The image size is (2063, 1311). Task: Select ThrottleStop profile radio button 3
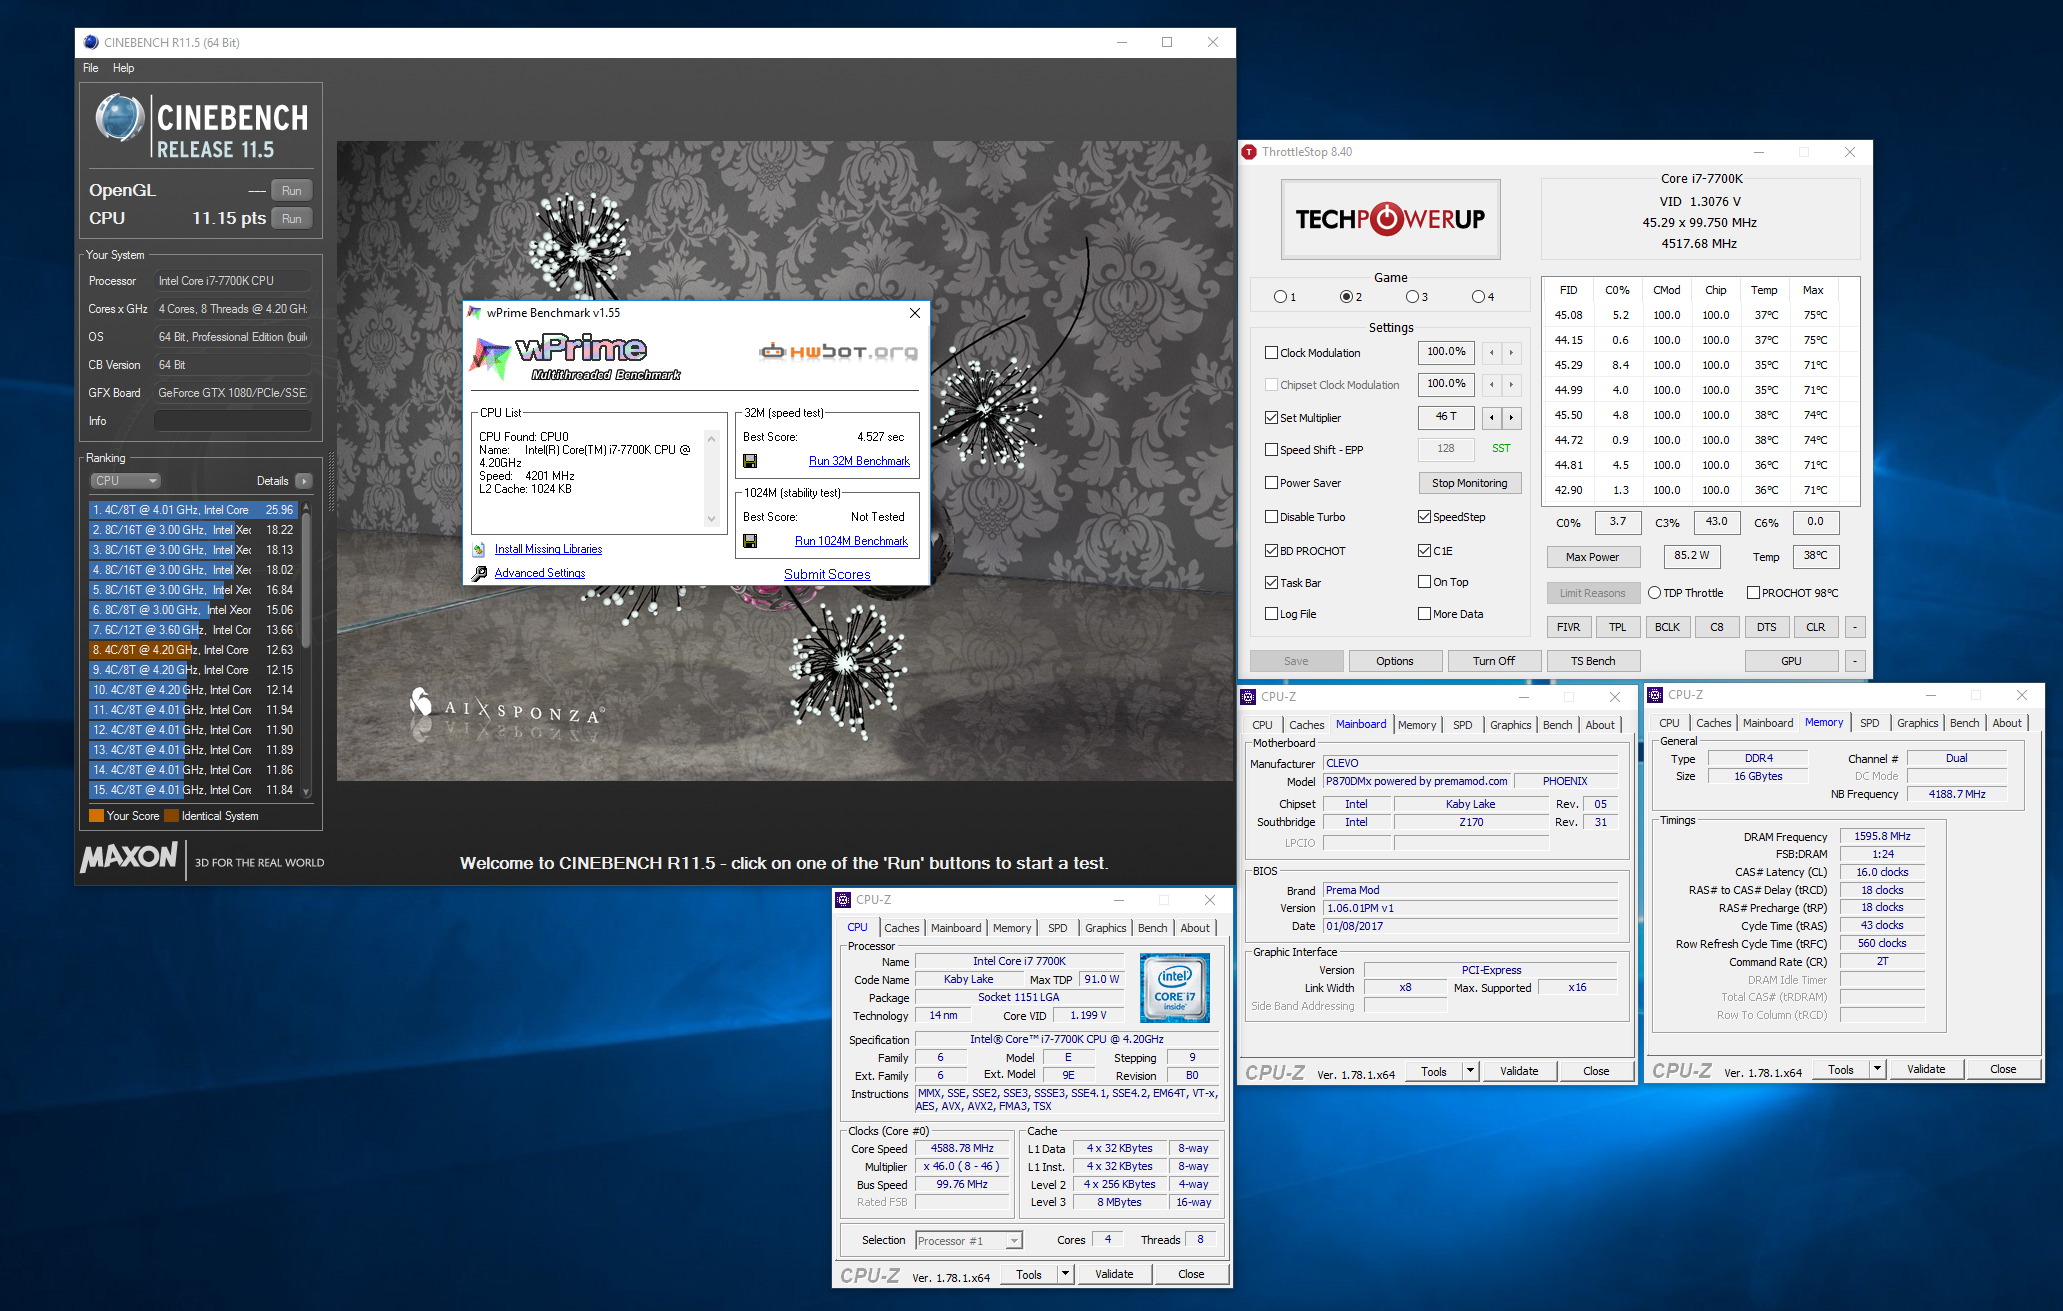pyautogui.click(x=1411, y=297)
